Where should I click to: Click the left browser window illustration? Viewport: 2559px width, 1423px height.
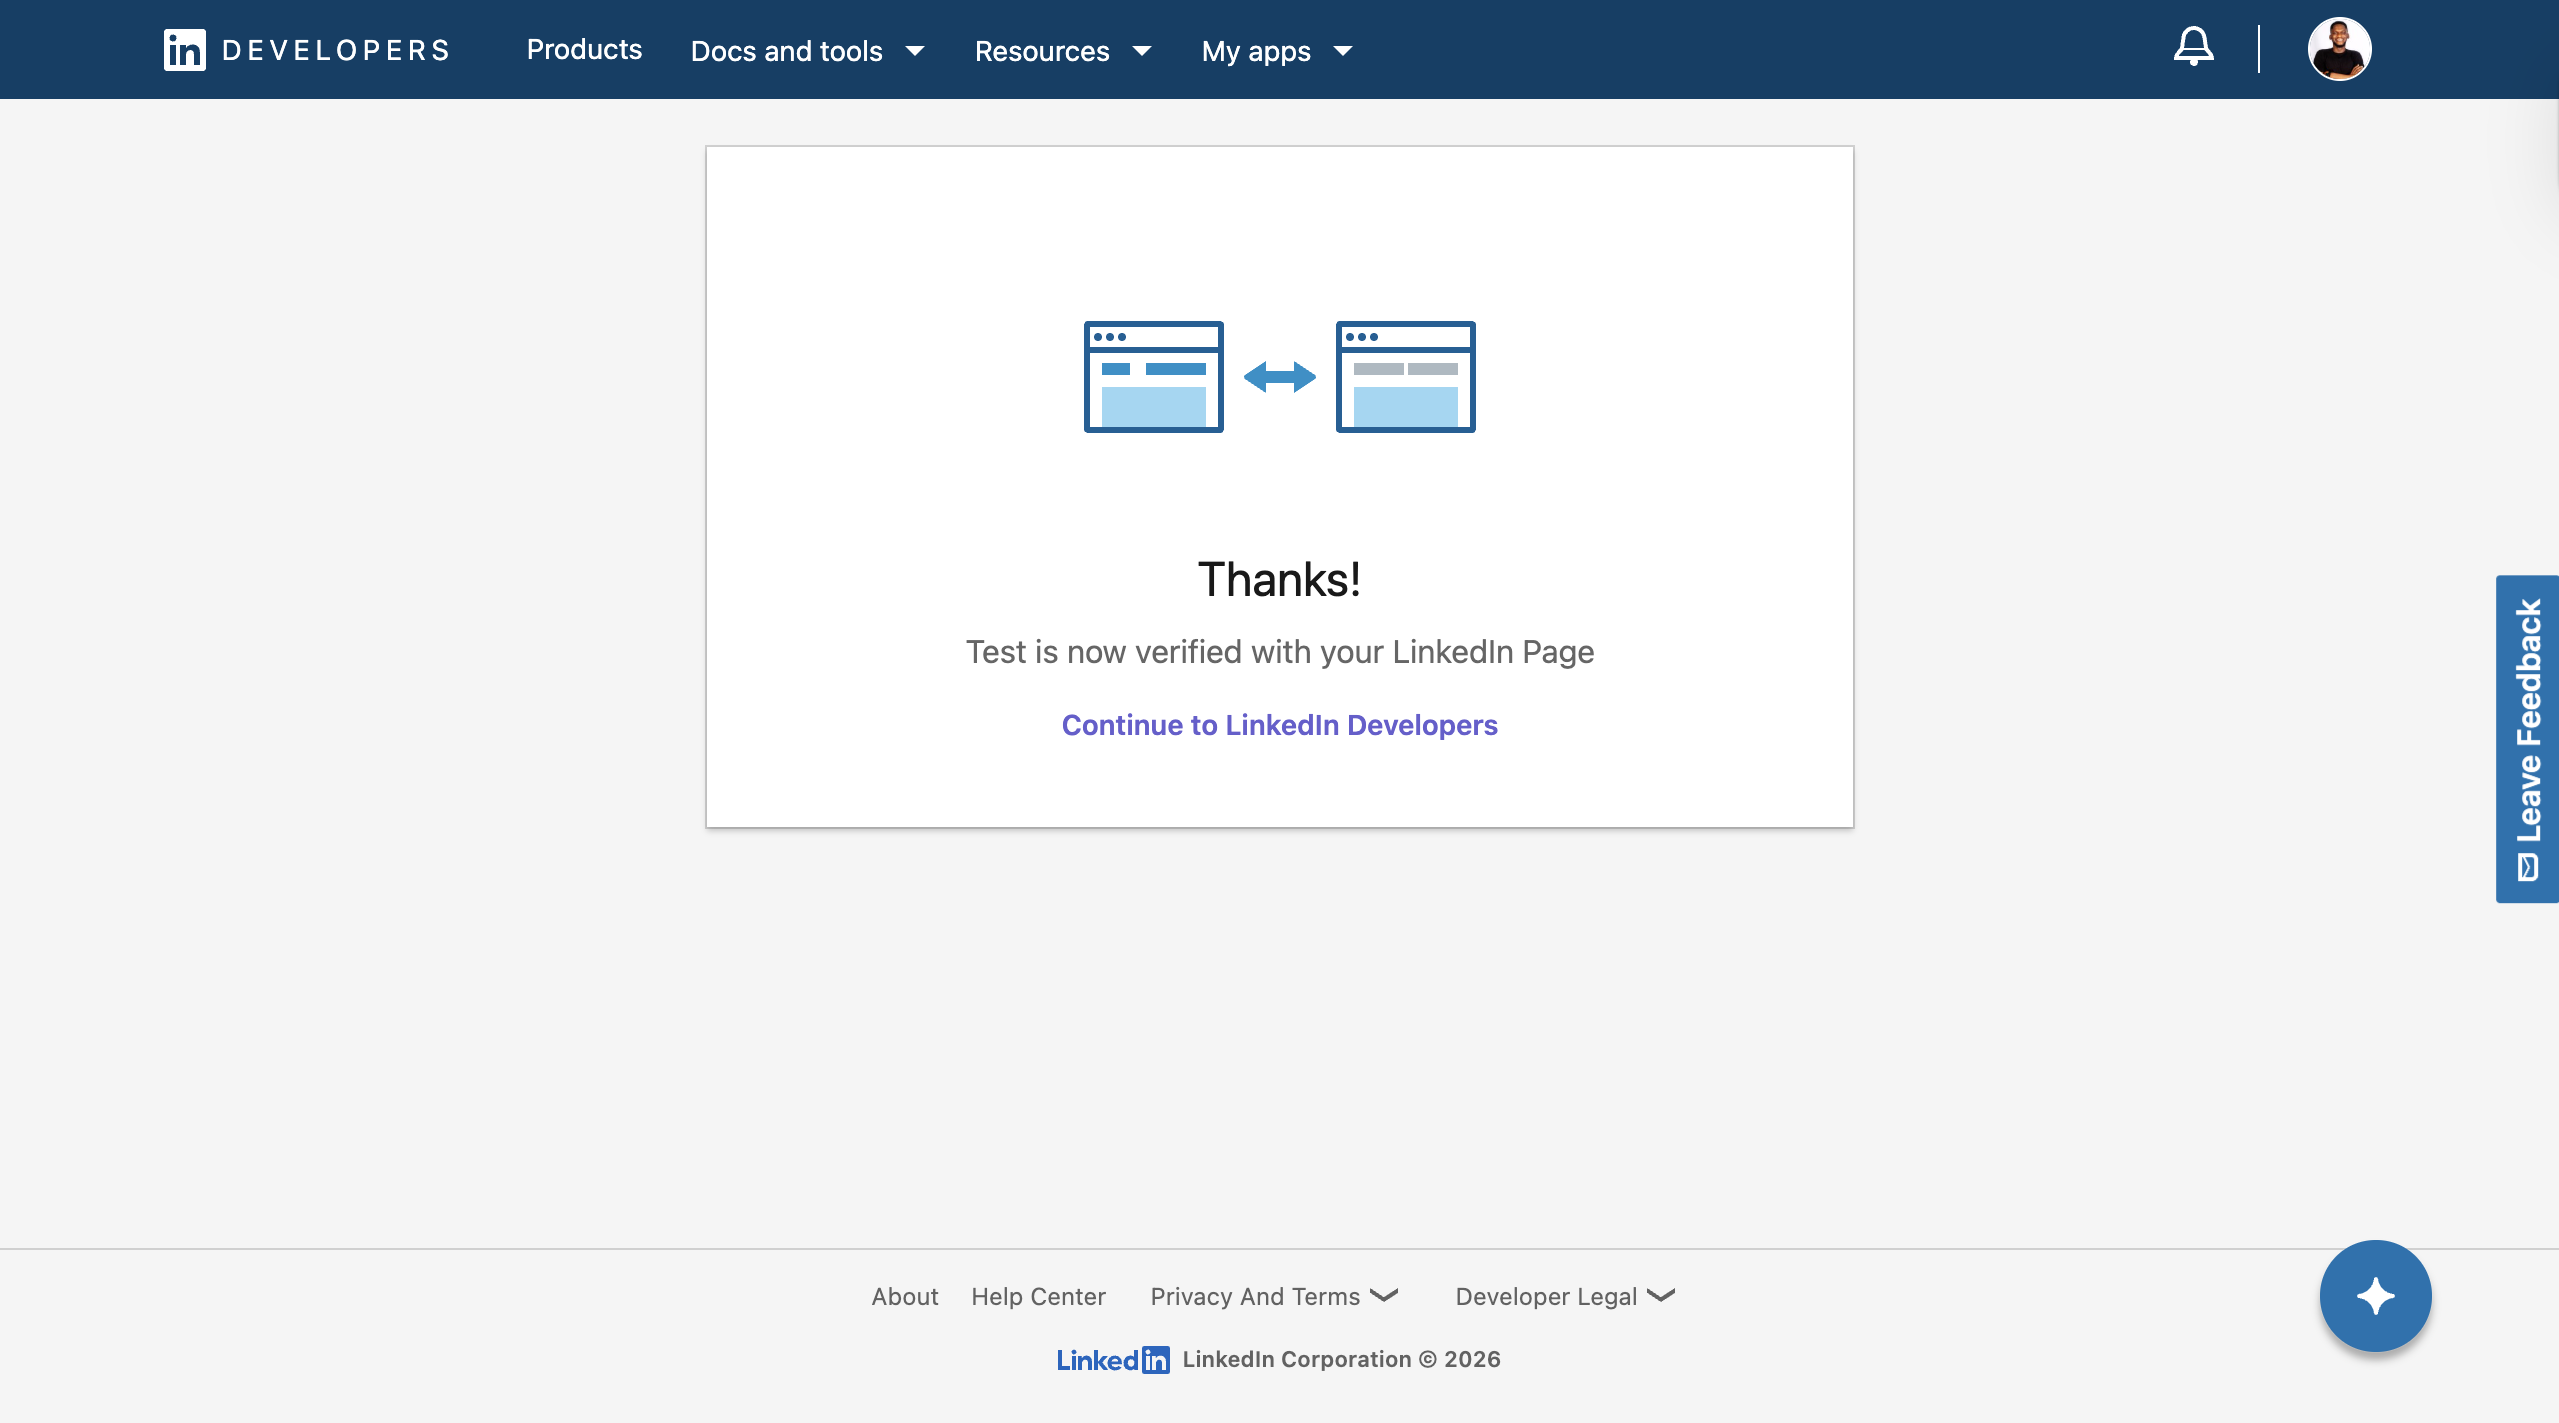[1153, 377]
